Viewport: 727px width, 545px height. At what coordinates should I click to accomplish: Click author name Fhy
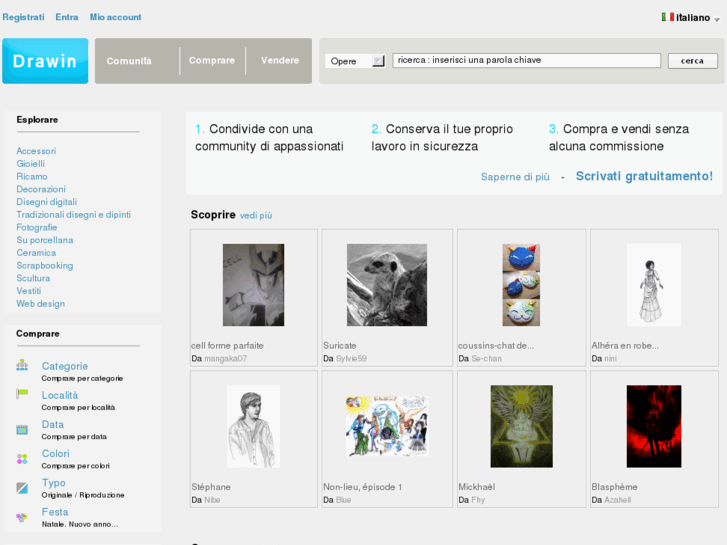pyautogui.click(x=478, y=500)
